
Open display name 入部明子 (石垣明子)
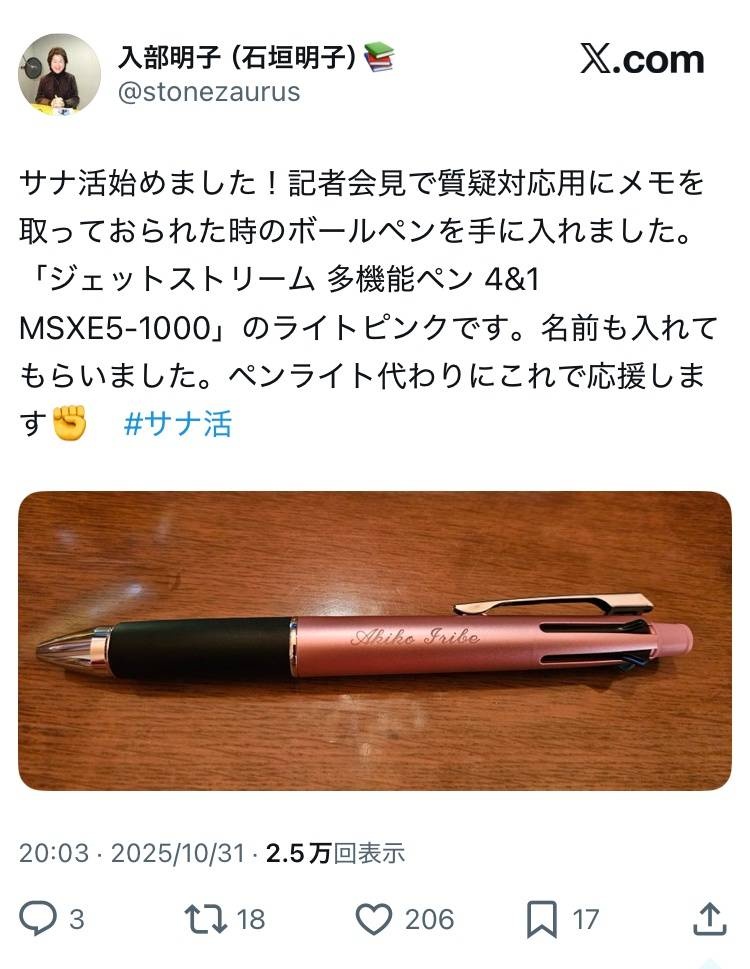237,57
